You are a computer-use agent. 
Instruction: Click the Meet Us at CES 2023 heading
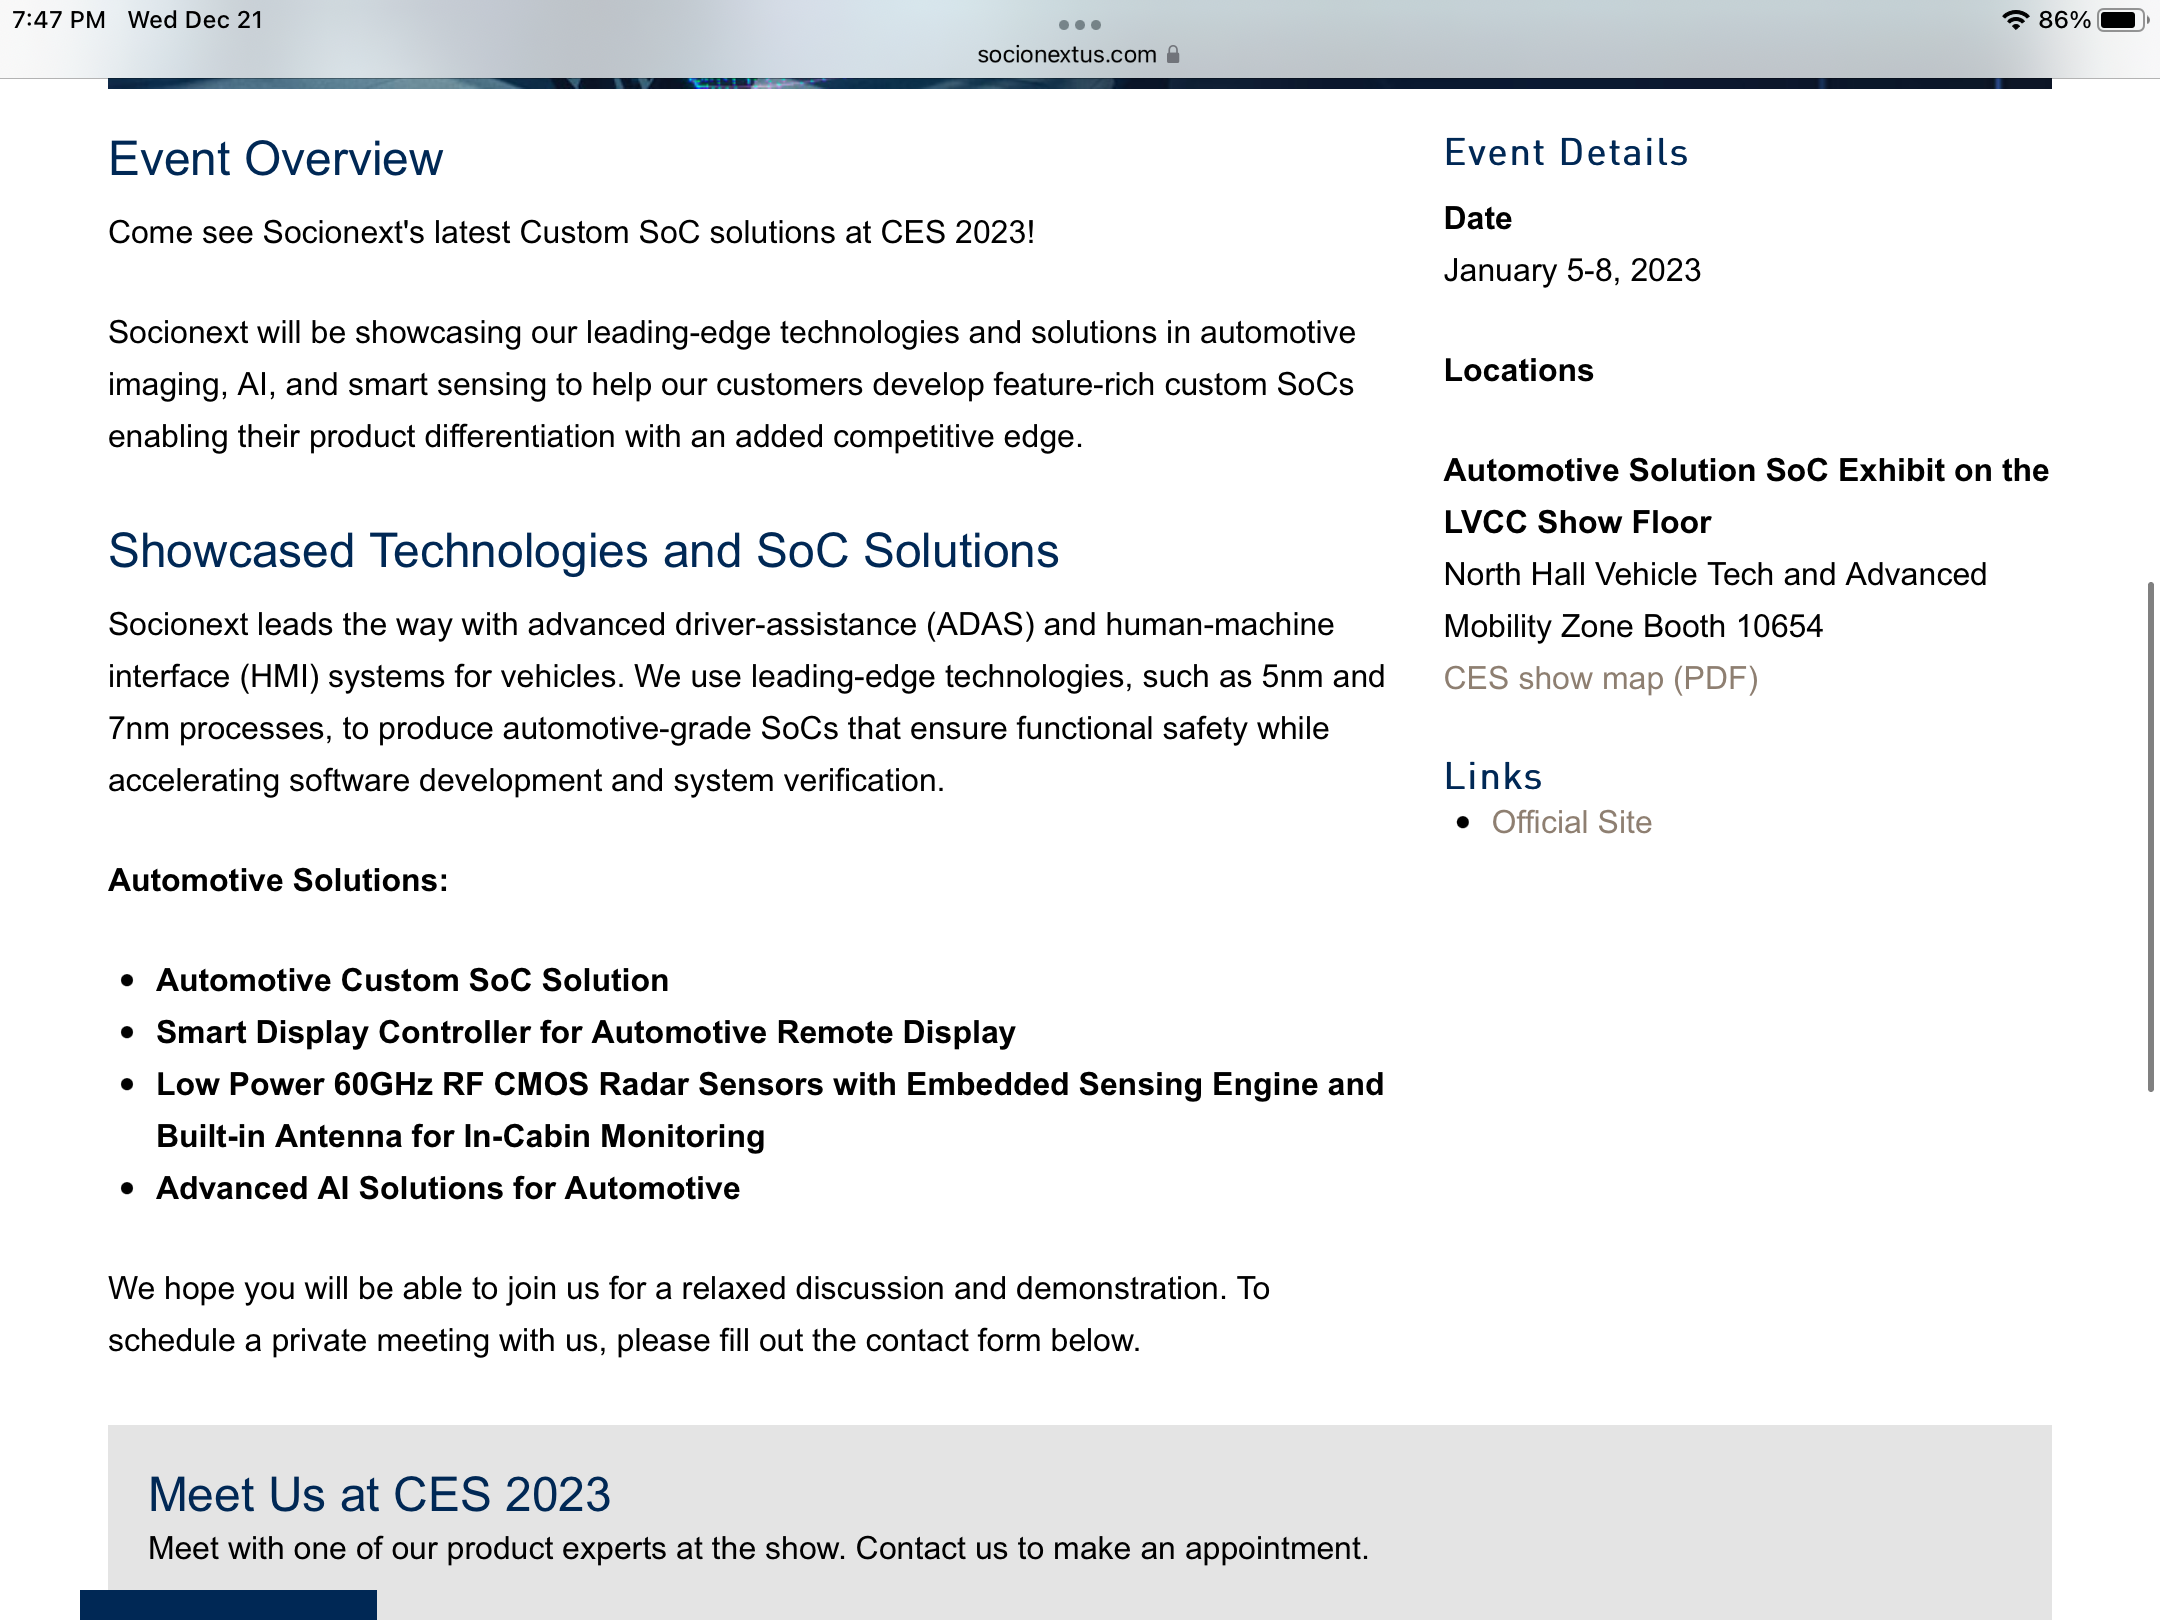coord(379,1494)
